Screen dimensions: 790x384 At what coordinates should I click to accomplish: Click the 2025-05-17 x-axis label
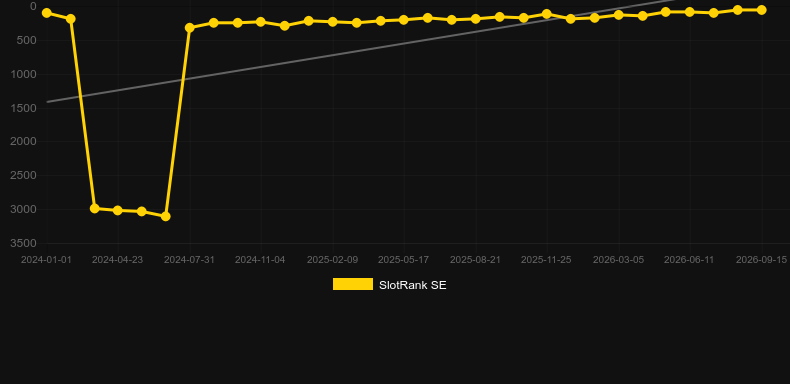pos(404,260)
